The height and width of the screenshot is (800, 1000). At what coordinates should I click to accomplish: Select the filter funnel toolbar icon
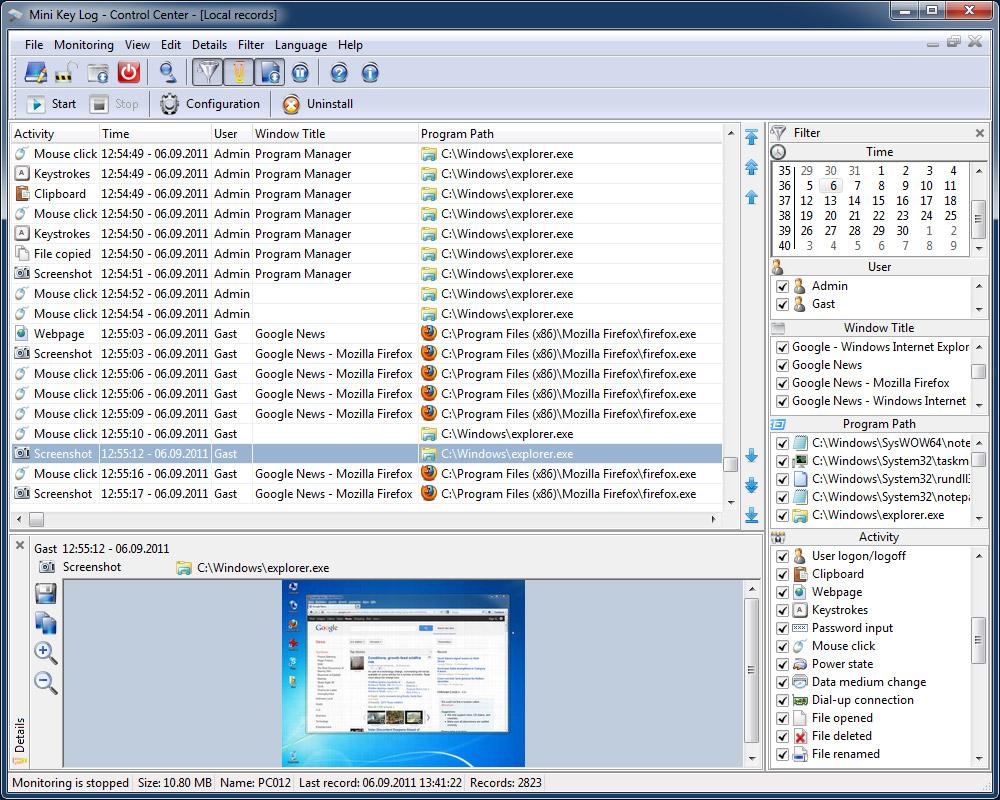(207, 71)
